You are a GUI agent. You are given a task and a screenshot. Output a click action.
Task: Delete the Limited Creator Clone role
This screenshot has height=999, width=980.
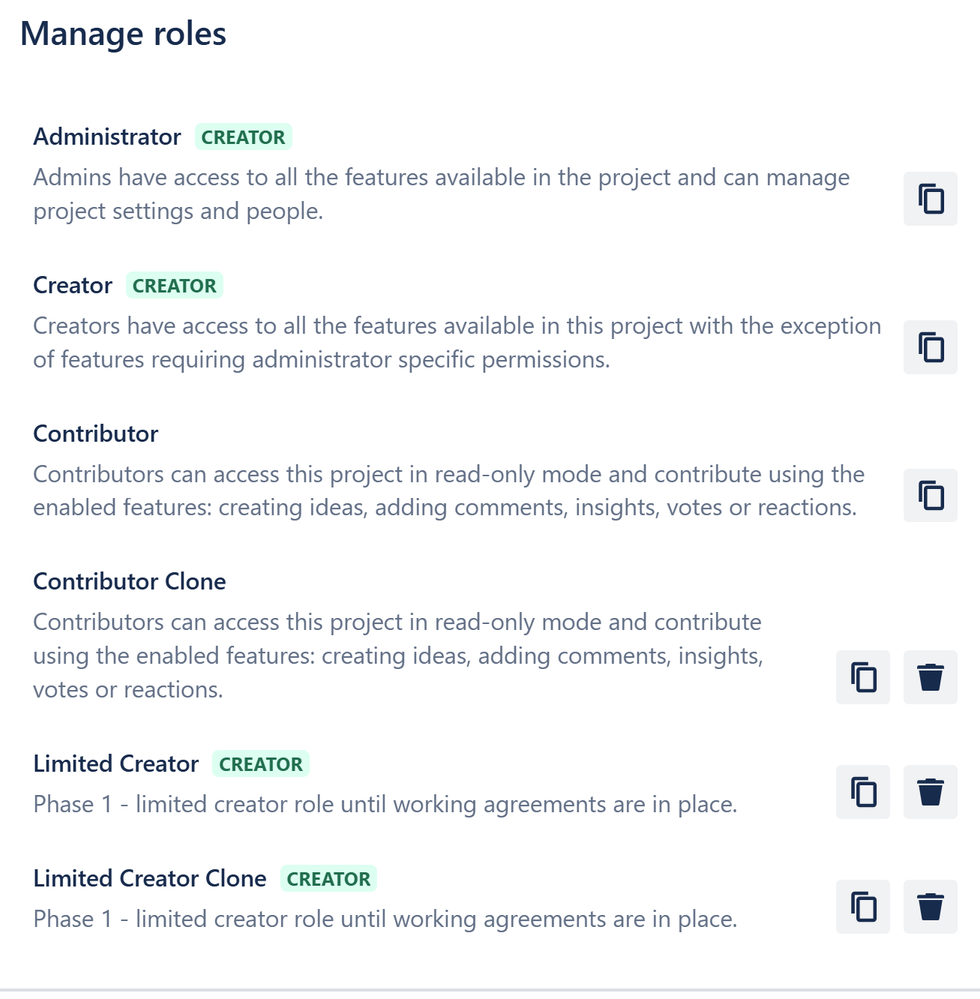pos(930,906)
